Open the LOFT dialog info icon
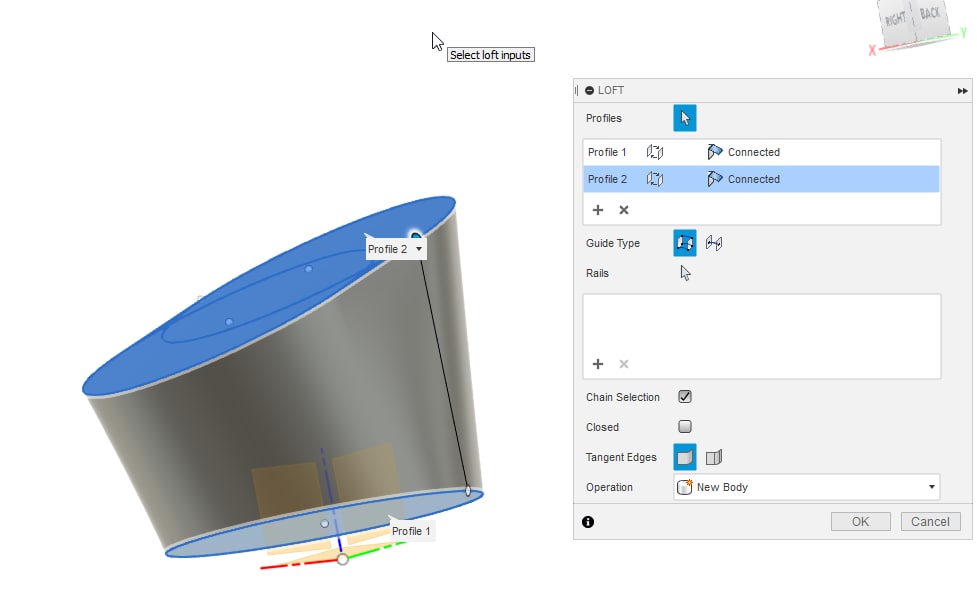The height and width of the screenshot is (596, 977). click(x=588, y=522)
